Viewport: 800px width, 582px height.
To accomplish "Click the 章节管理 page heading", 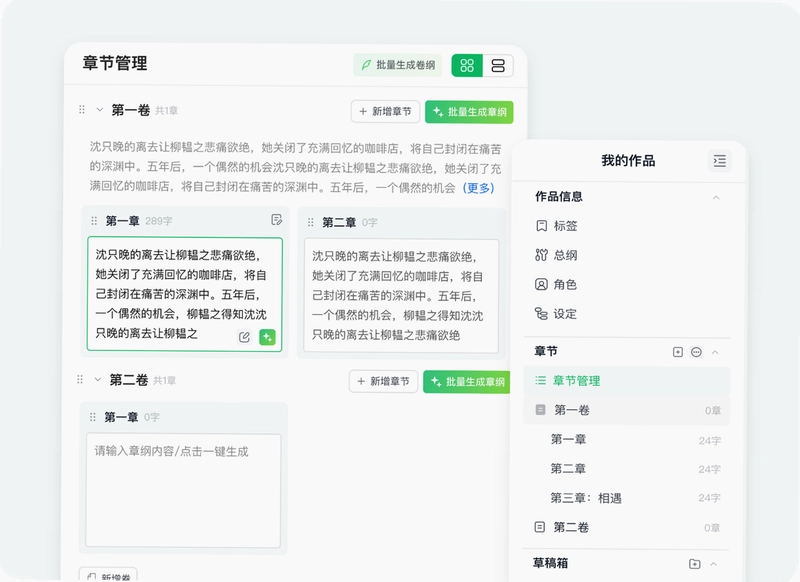I will [115, 63].
